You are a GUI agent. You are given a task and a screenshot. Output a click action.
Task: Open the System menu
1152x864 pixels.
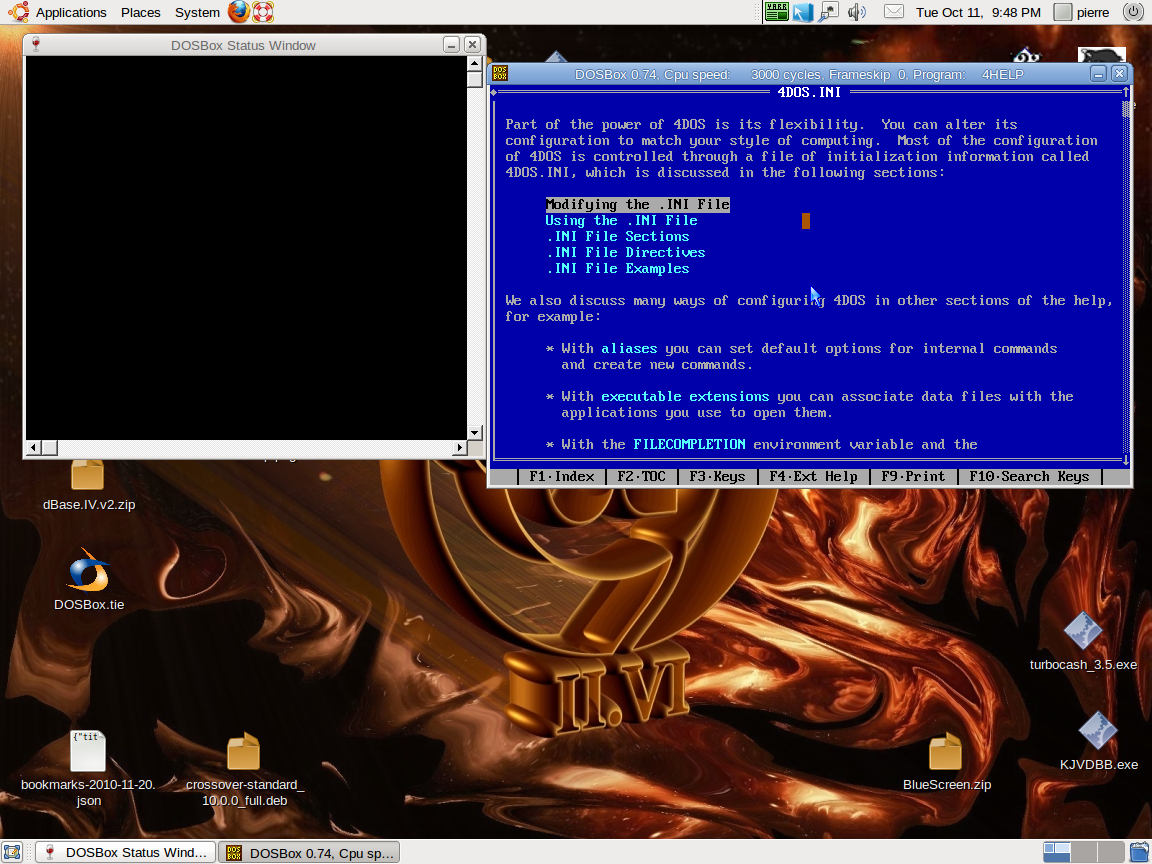(x=197, y=12)
